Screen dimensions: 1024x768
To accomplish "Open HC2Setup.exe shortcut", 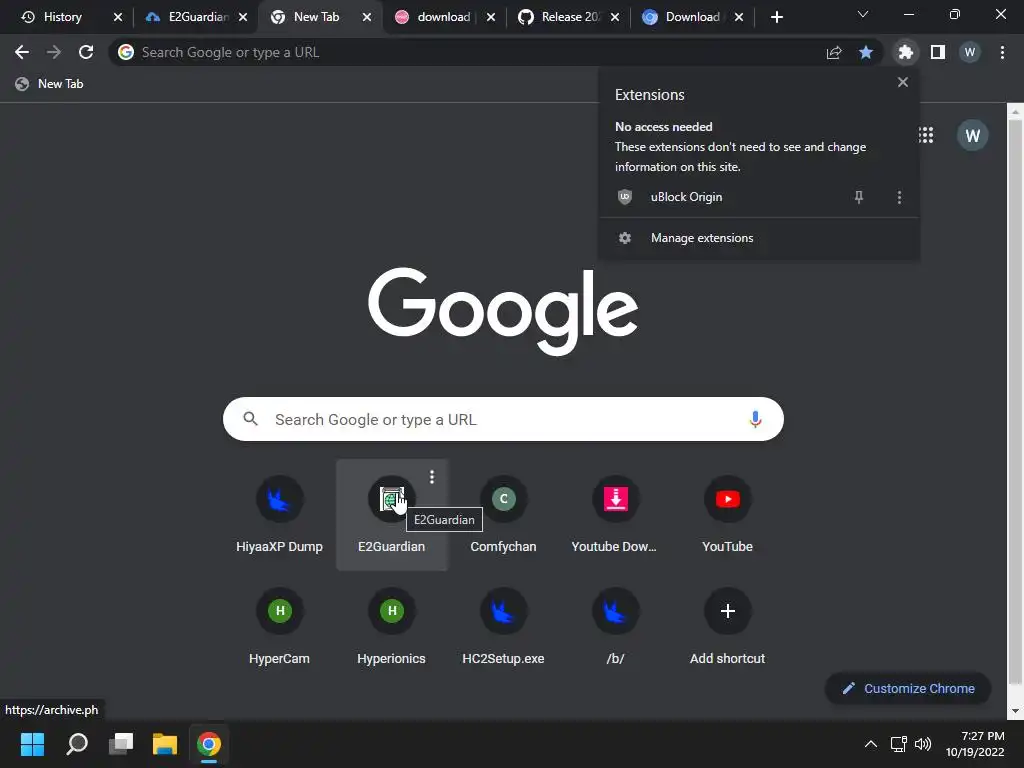I will tap(504, 627).
